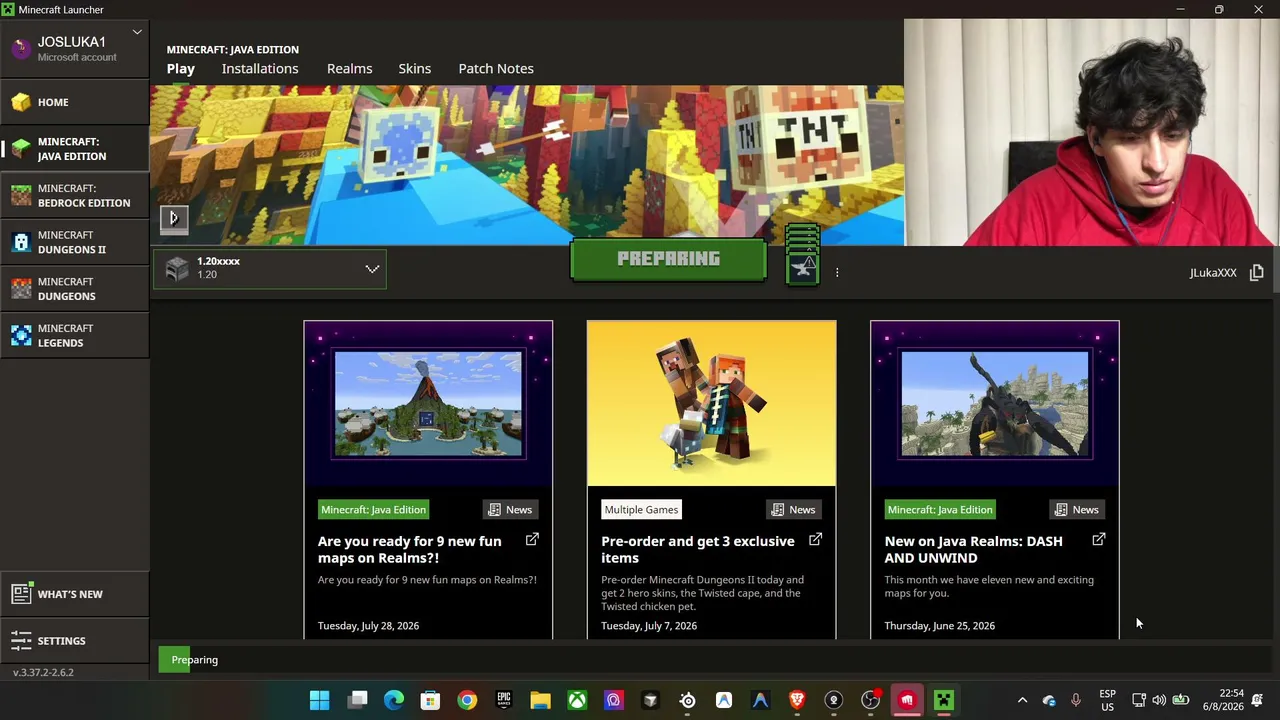Open 'Pre-order and get 3 exclusive items' headline
Viewport: 1280px width, 720px height.
point(698,549)
